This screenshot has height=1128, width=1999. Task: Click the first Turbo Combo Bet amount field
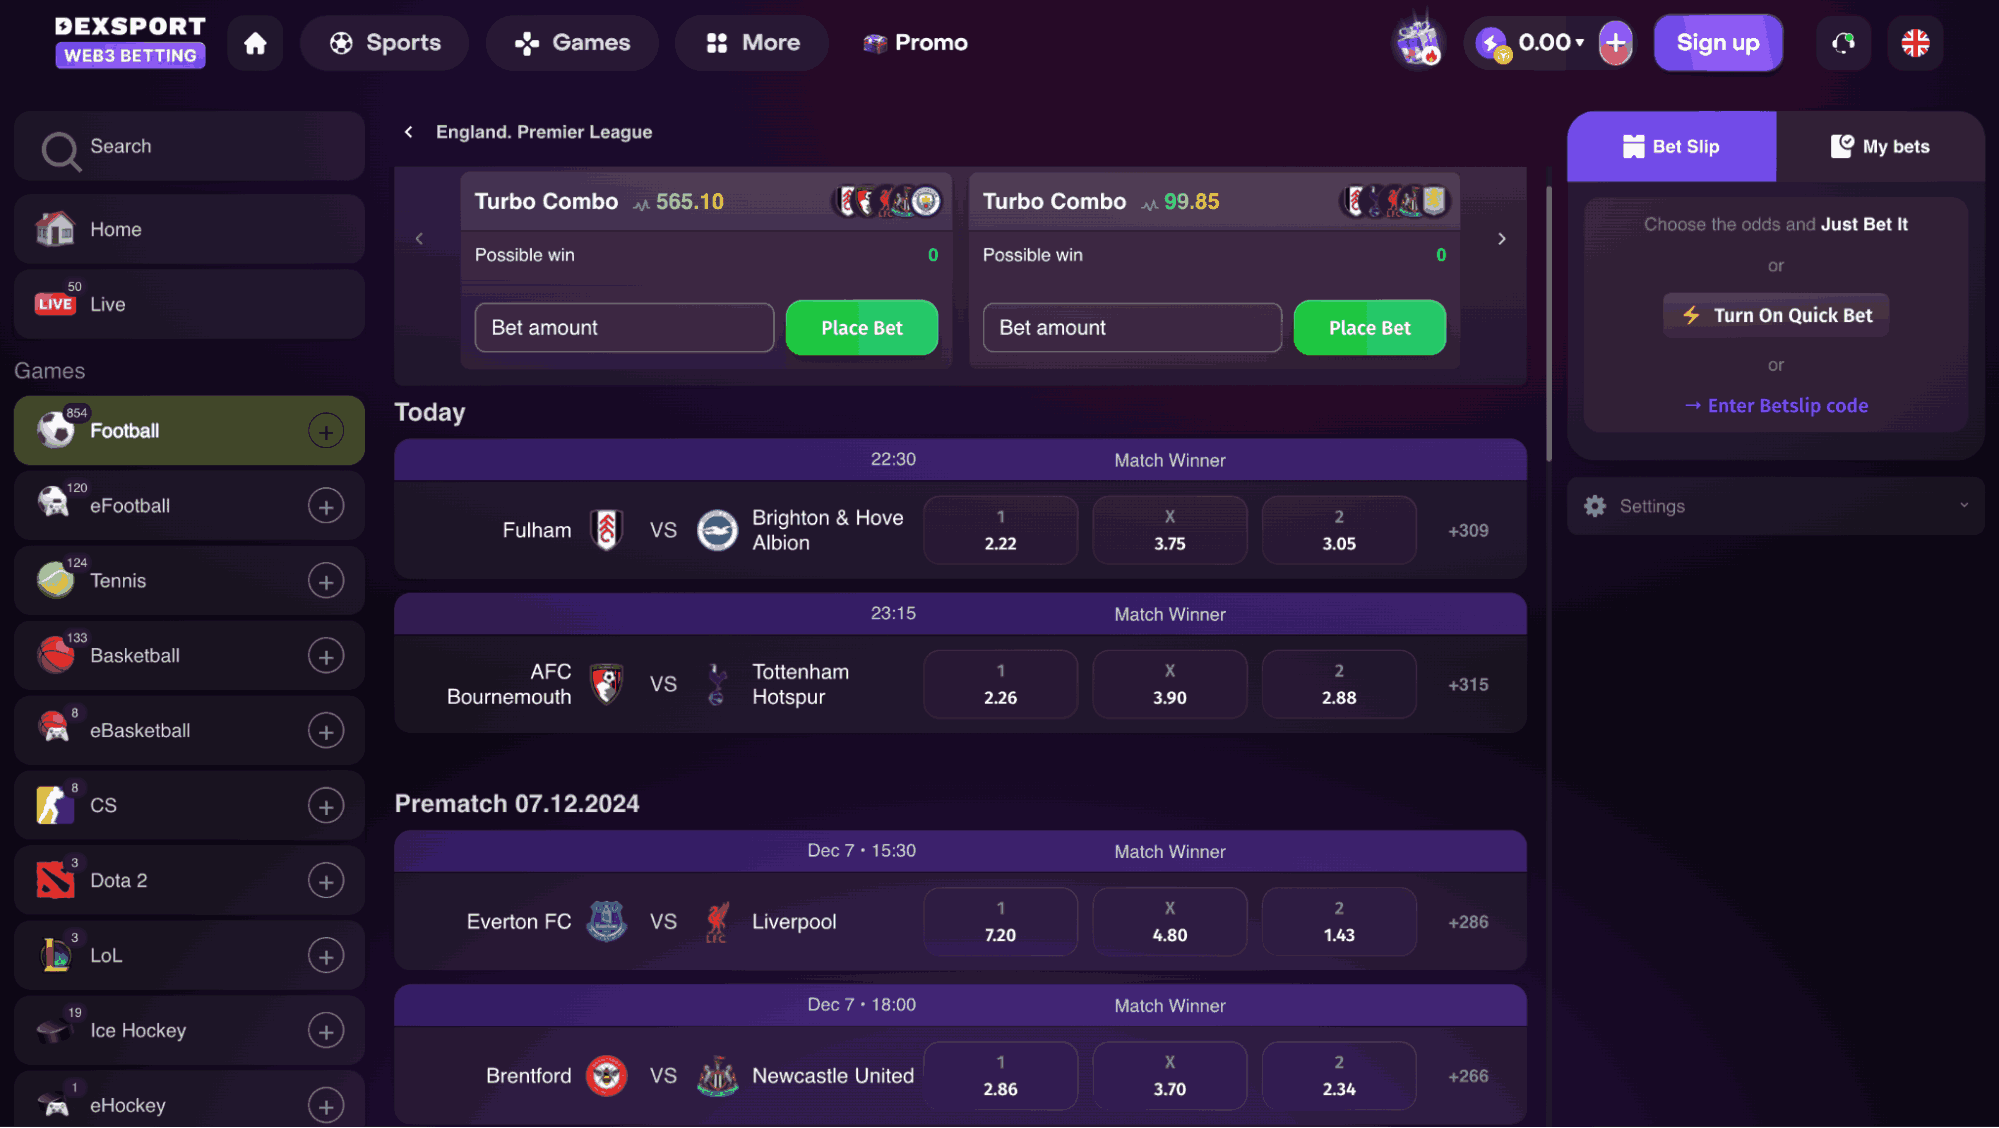pos(624,328)
